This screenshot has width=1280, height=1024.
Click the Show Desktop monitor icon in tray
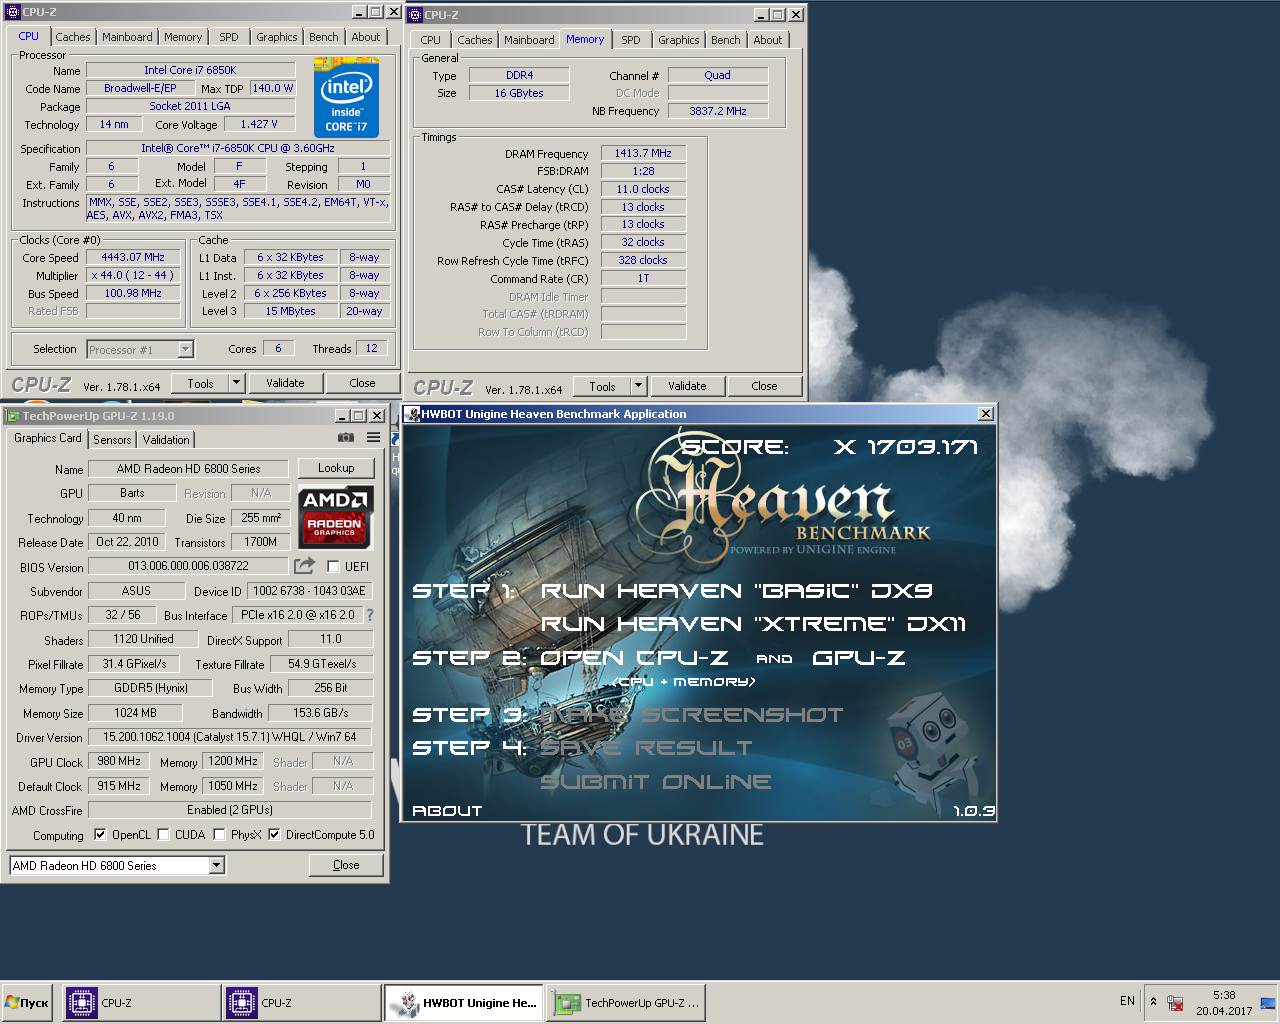1268,1003
